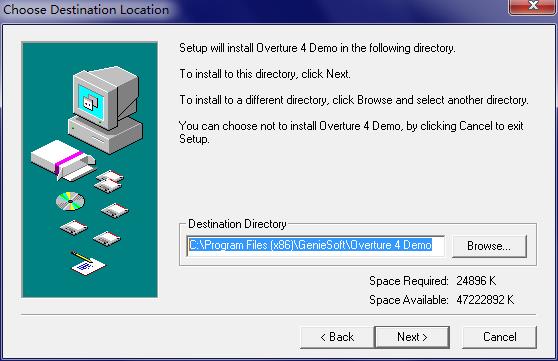
Task: Cancel the Overture 4 Demo setup
Action: (499, 337)
